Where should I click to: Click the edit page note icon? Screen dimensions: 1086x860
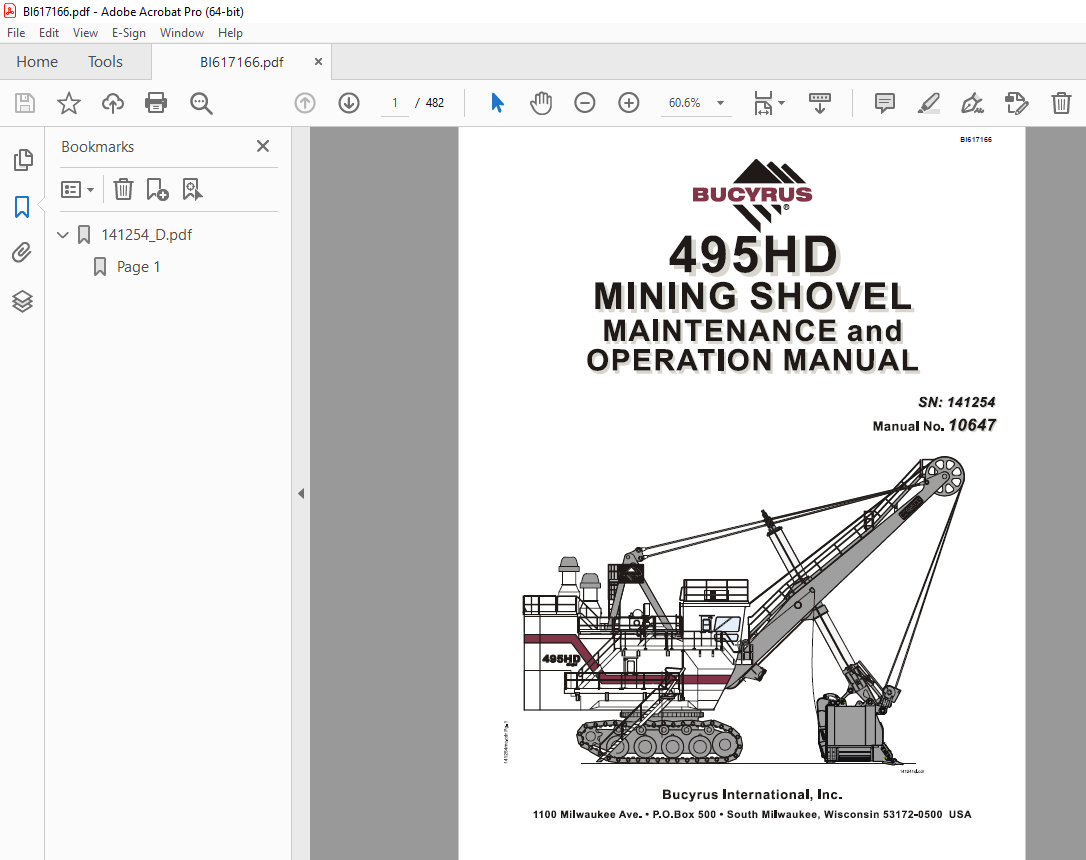coord(1016,103)
